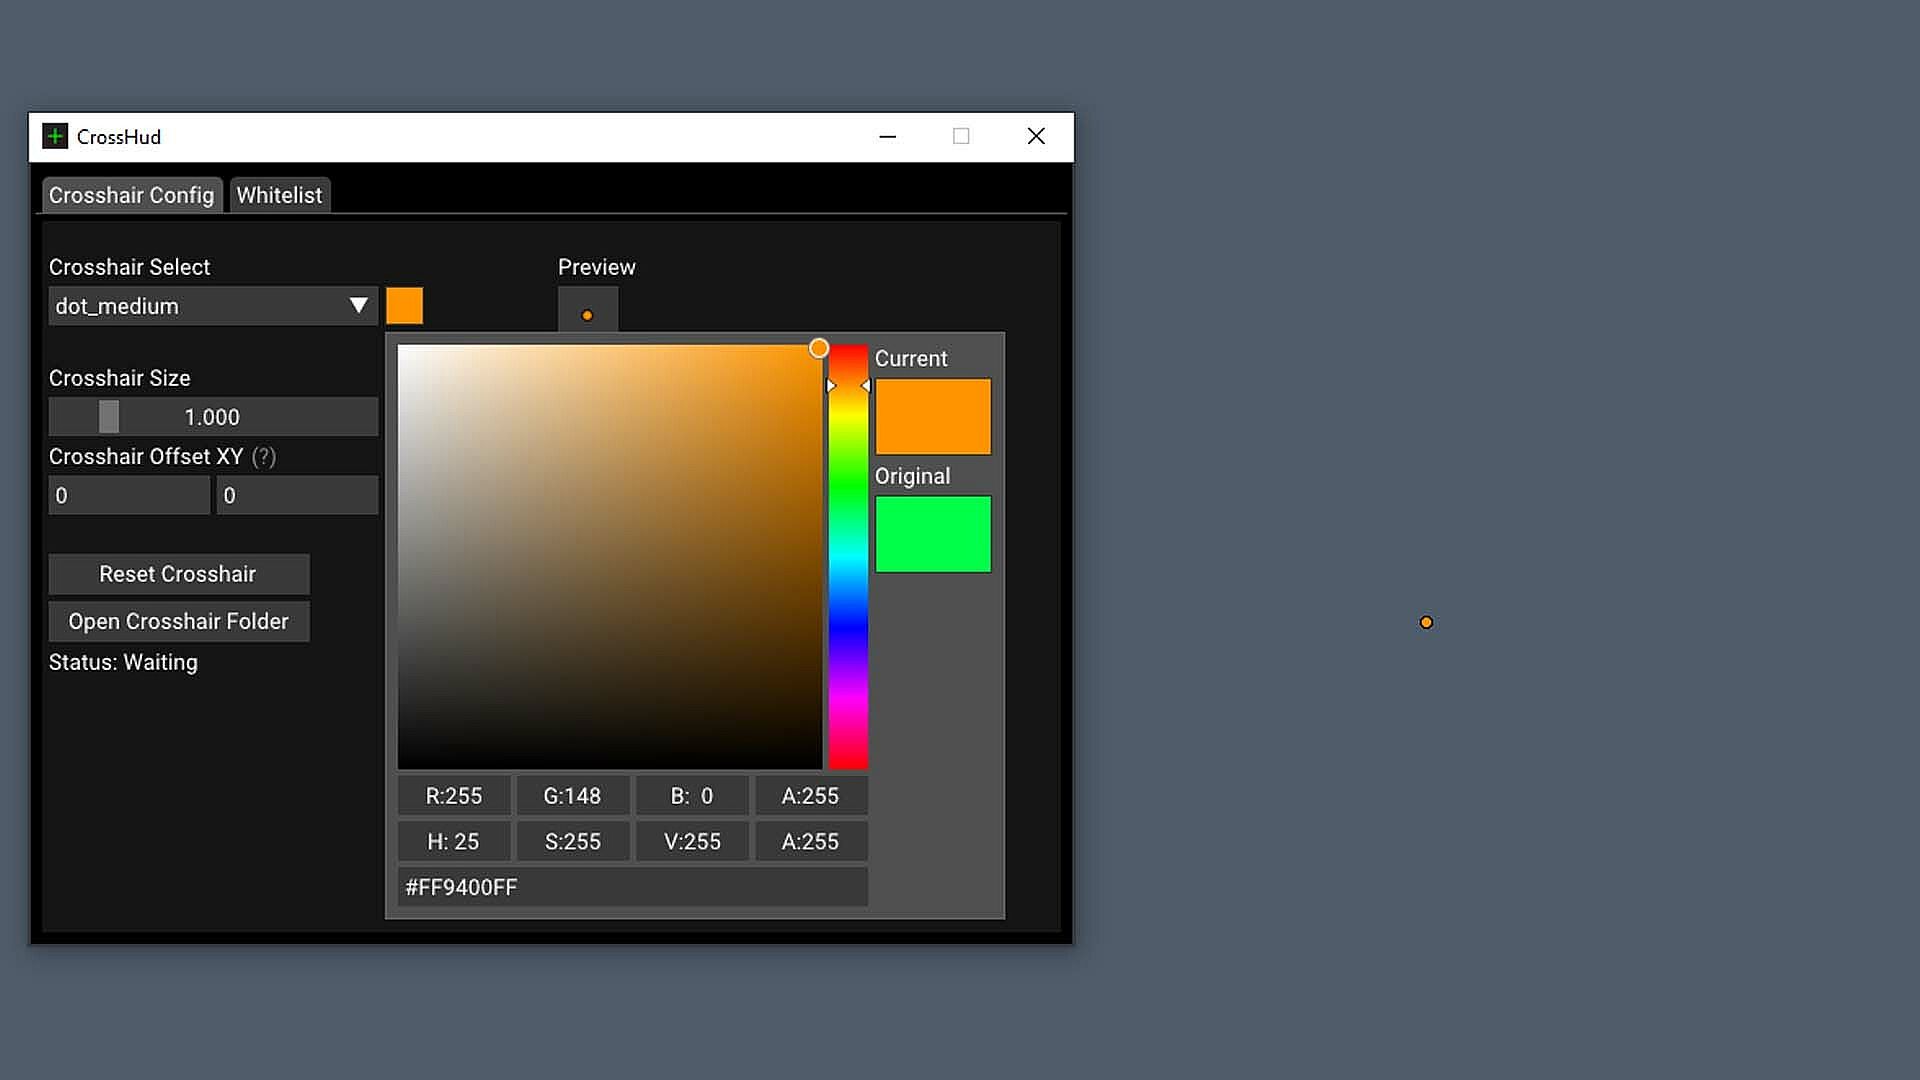Click the H: 25 hue value field
Image resolution: width=1920 pixels, height=1080 pixels.
click(x=454, y=842)
